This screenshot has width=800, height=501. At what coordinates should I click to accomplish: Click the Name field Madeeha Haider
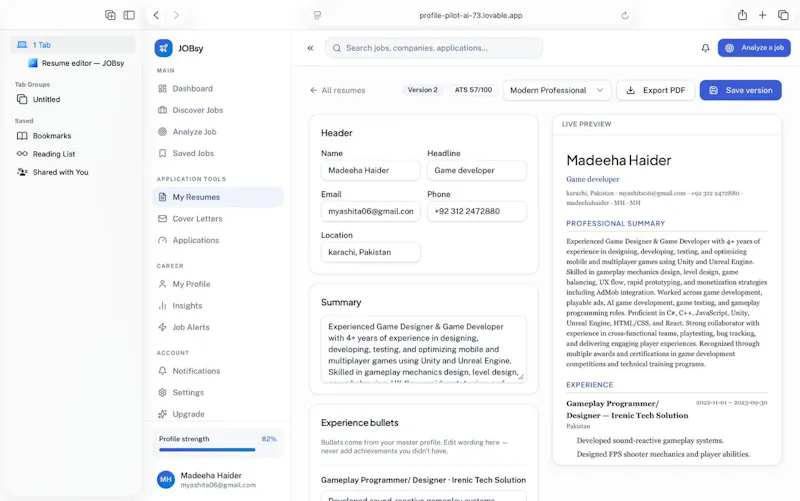click(370, 170)
